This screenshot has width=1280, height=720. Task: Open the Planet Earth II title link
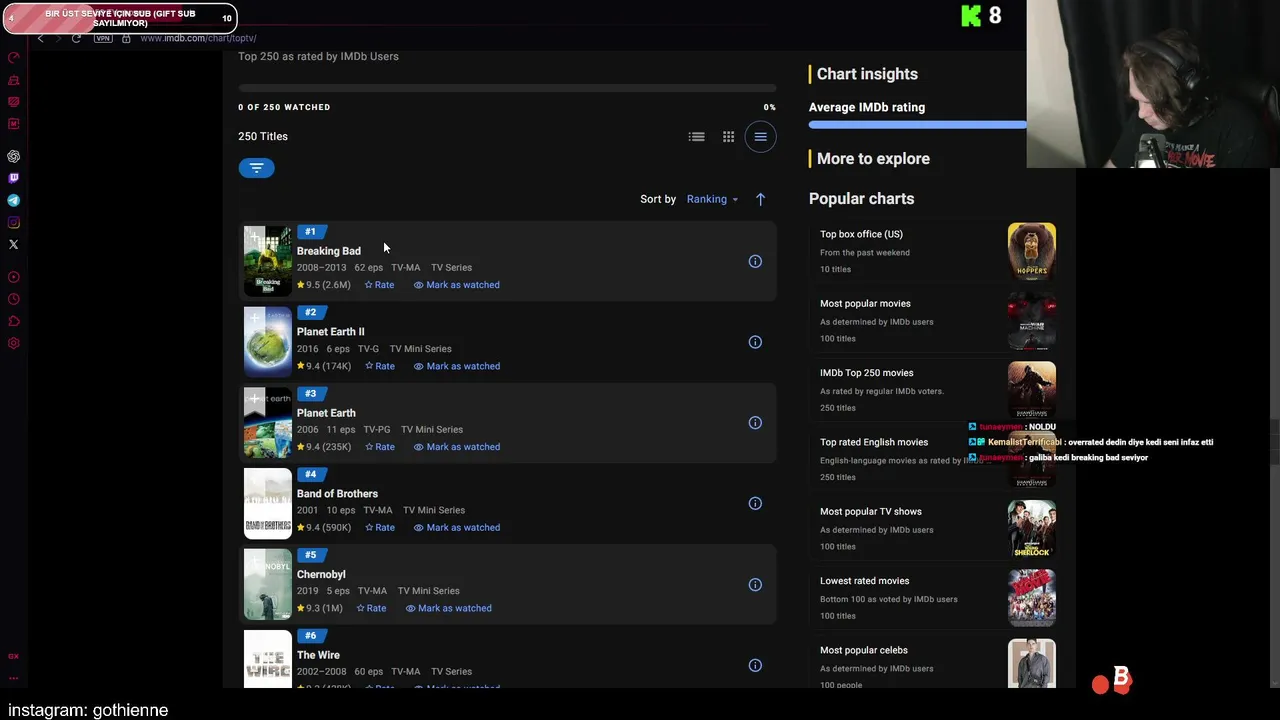click(x=330, y=332)
